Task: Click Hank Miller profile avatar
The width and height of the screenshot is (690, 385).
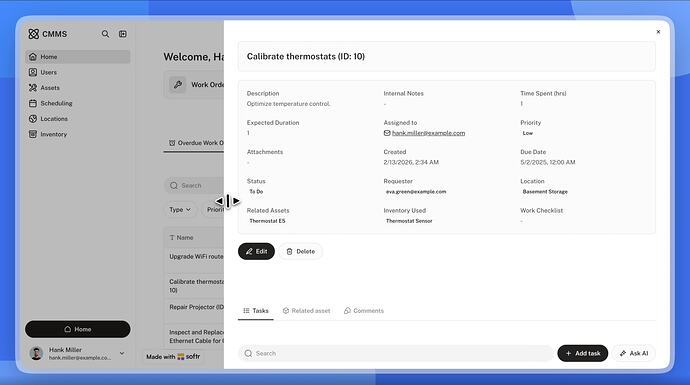Action: [36, 353]
